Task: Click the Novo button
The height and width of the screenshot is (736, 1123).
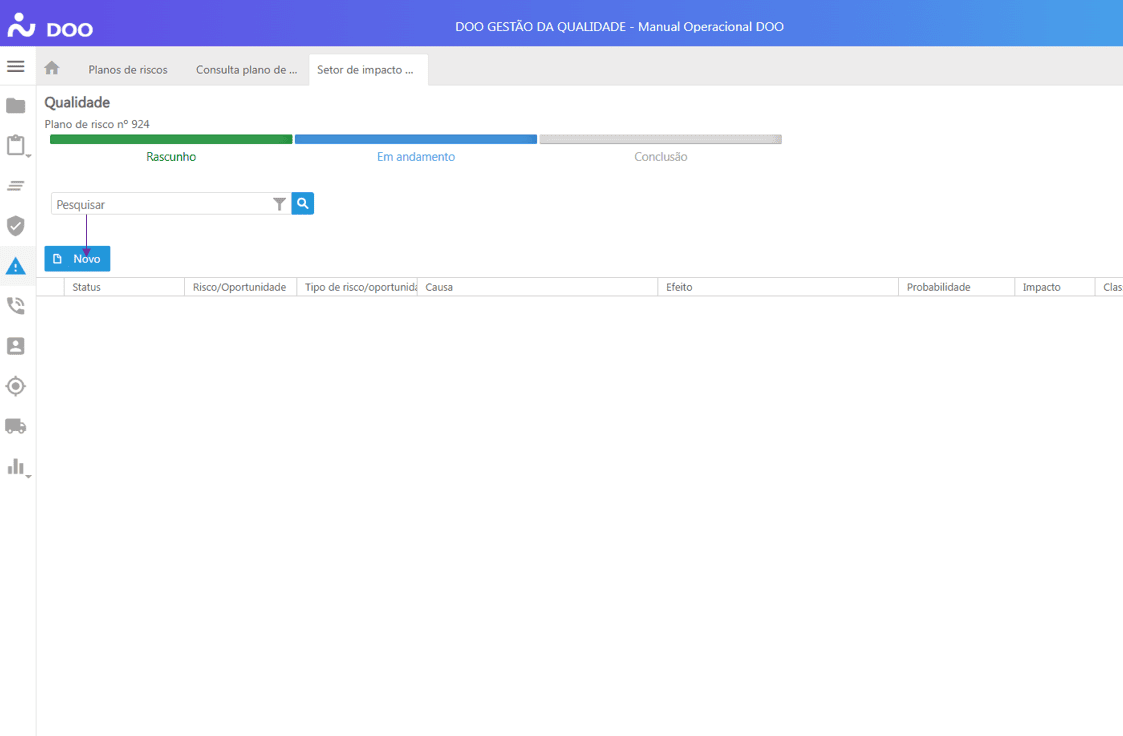Action: pyautogui.click(x=78, y=259)
